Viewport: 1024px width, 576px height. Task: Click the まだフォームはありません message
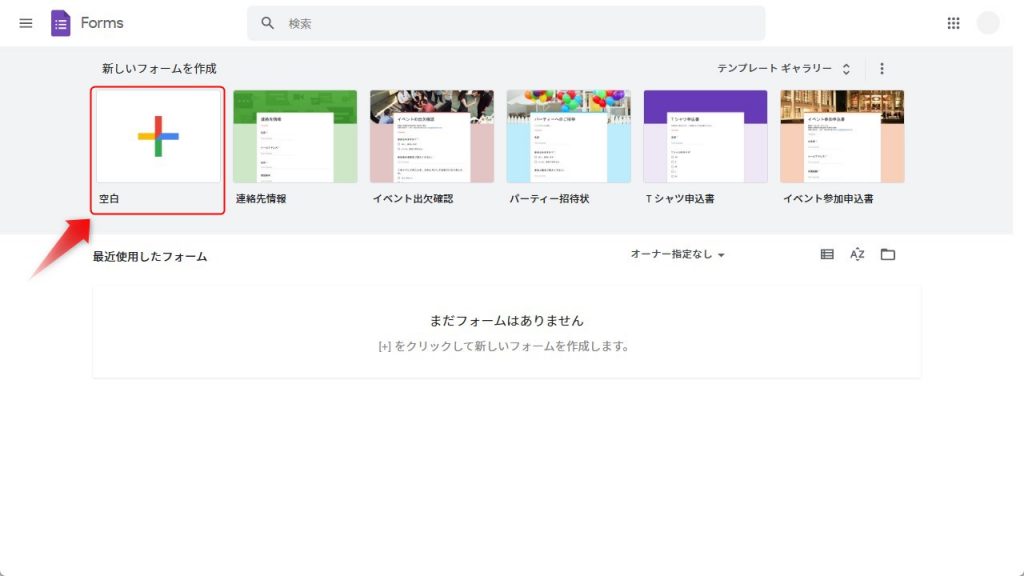tap(506, 321)
